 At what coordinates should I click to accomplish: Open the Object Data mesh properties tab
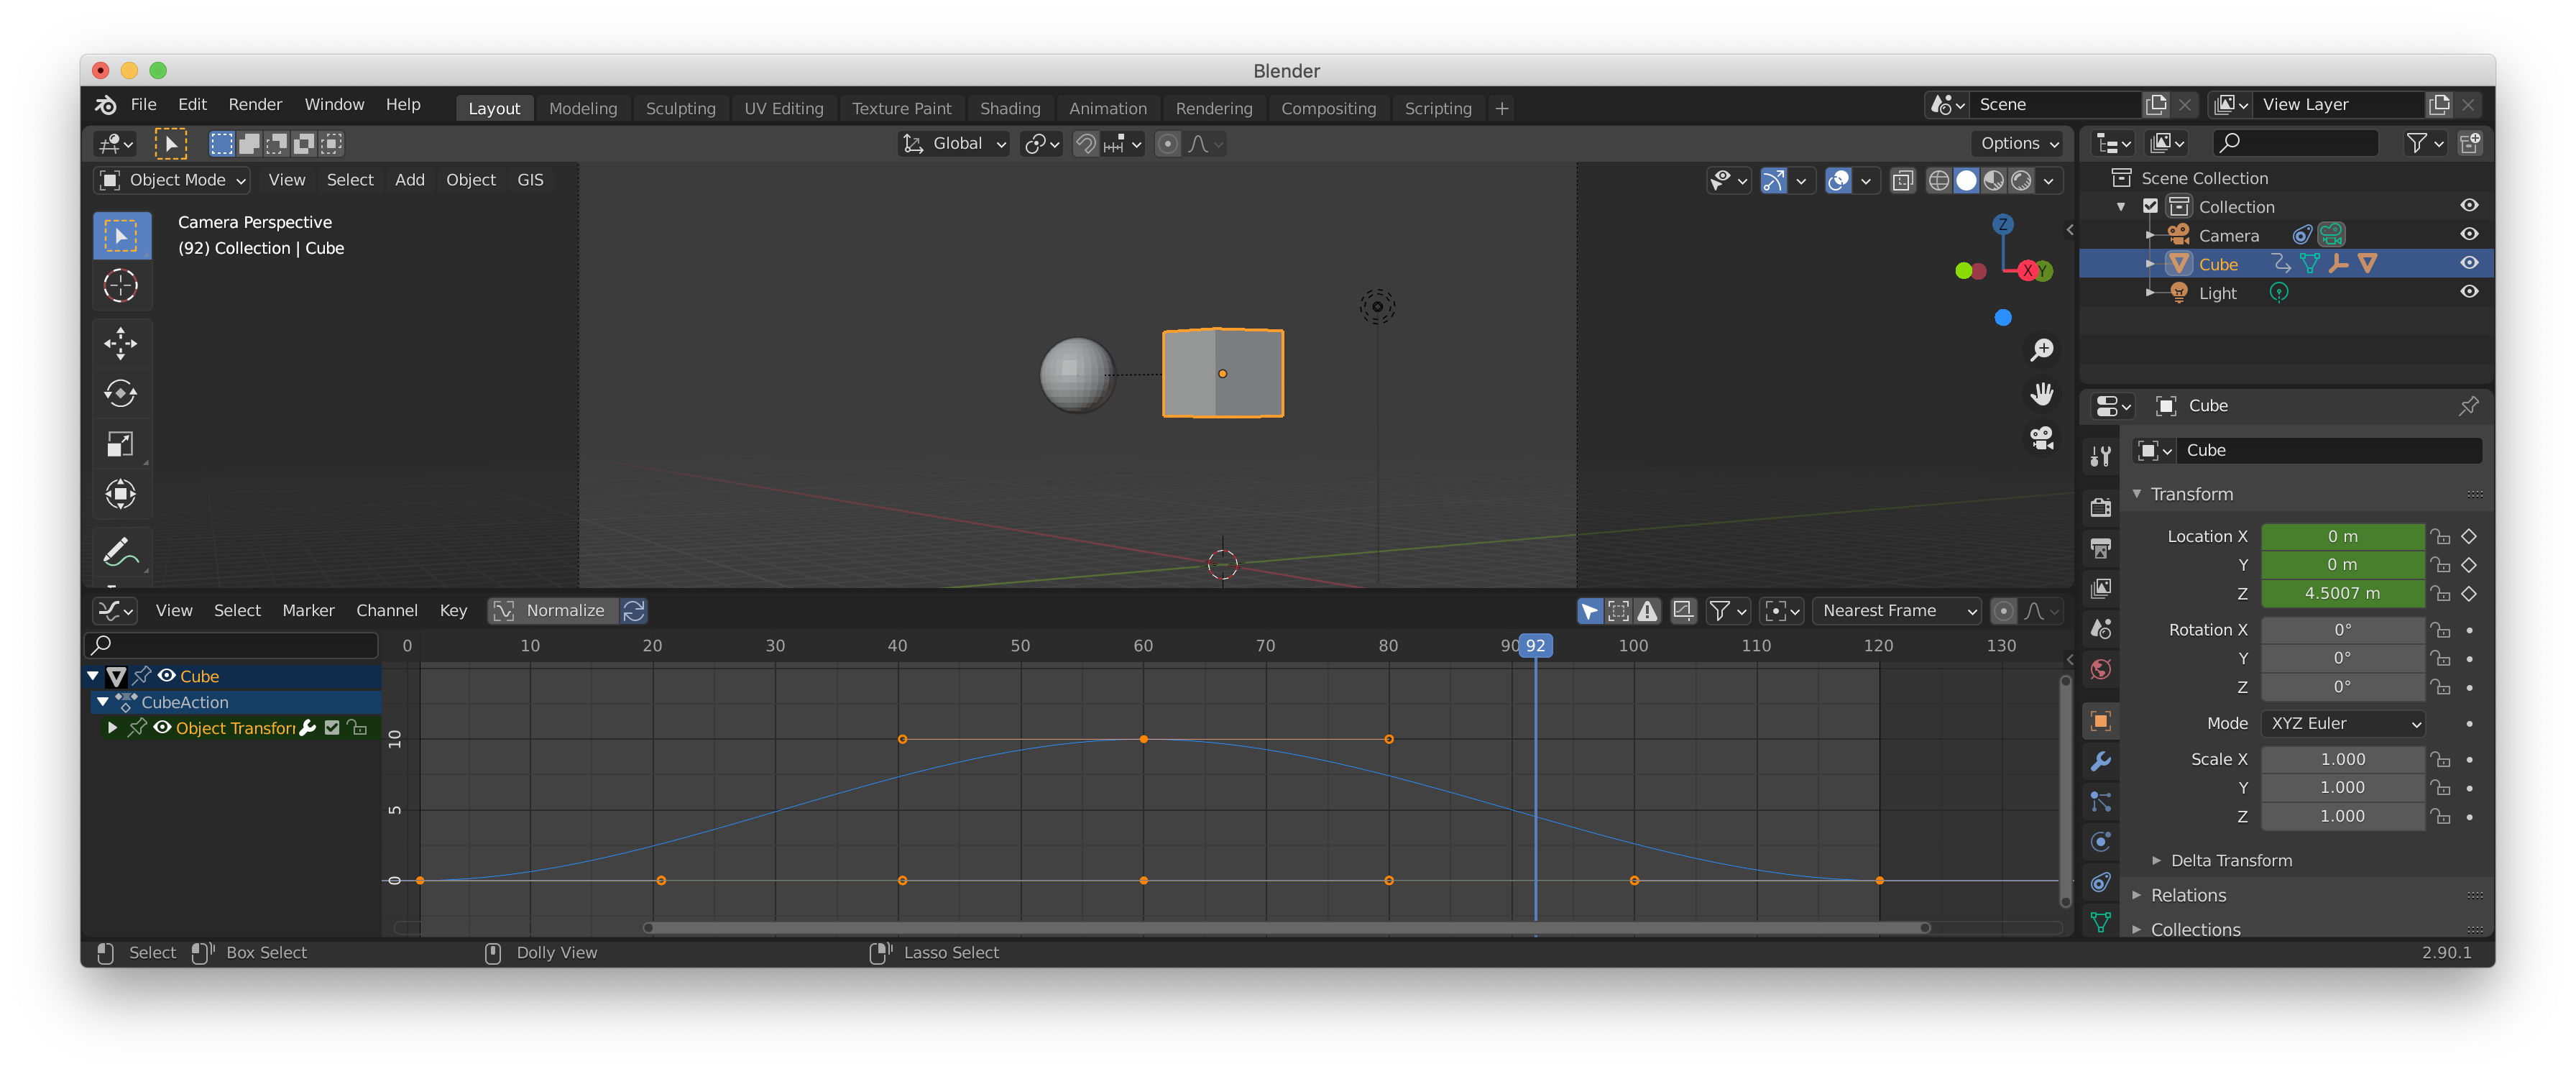tap(2100, 921)
